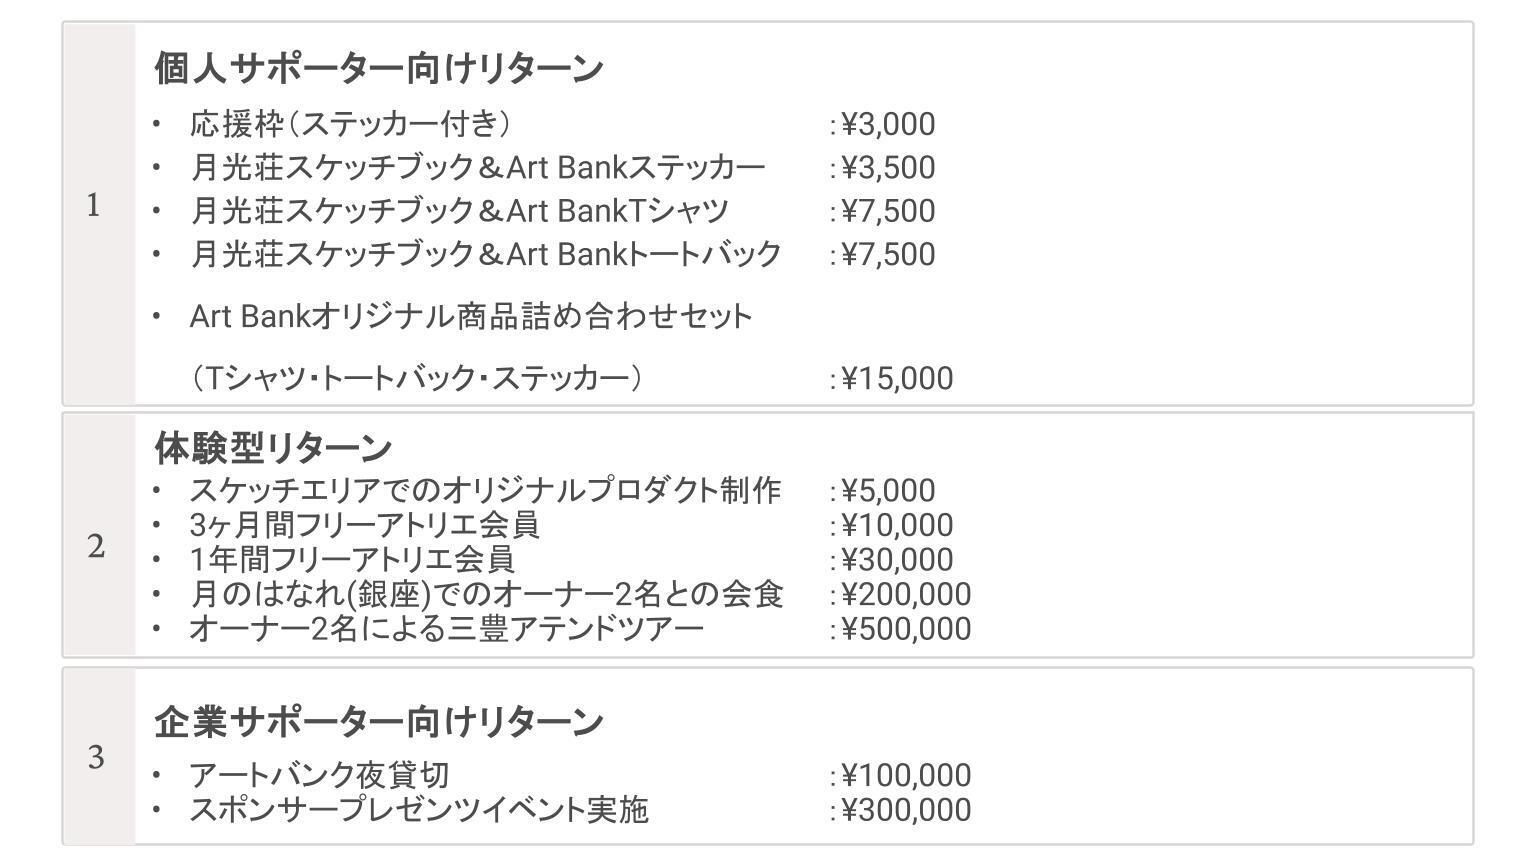
Task: Select the 応援枠（ステッカー付き） item
Action: (350, 124)
